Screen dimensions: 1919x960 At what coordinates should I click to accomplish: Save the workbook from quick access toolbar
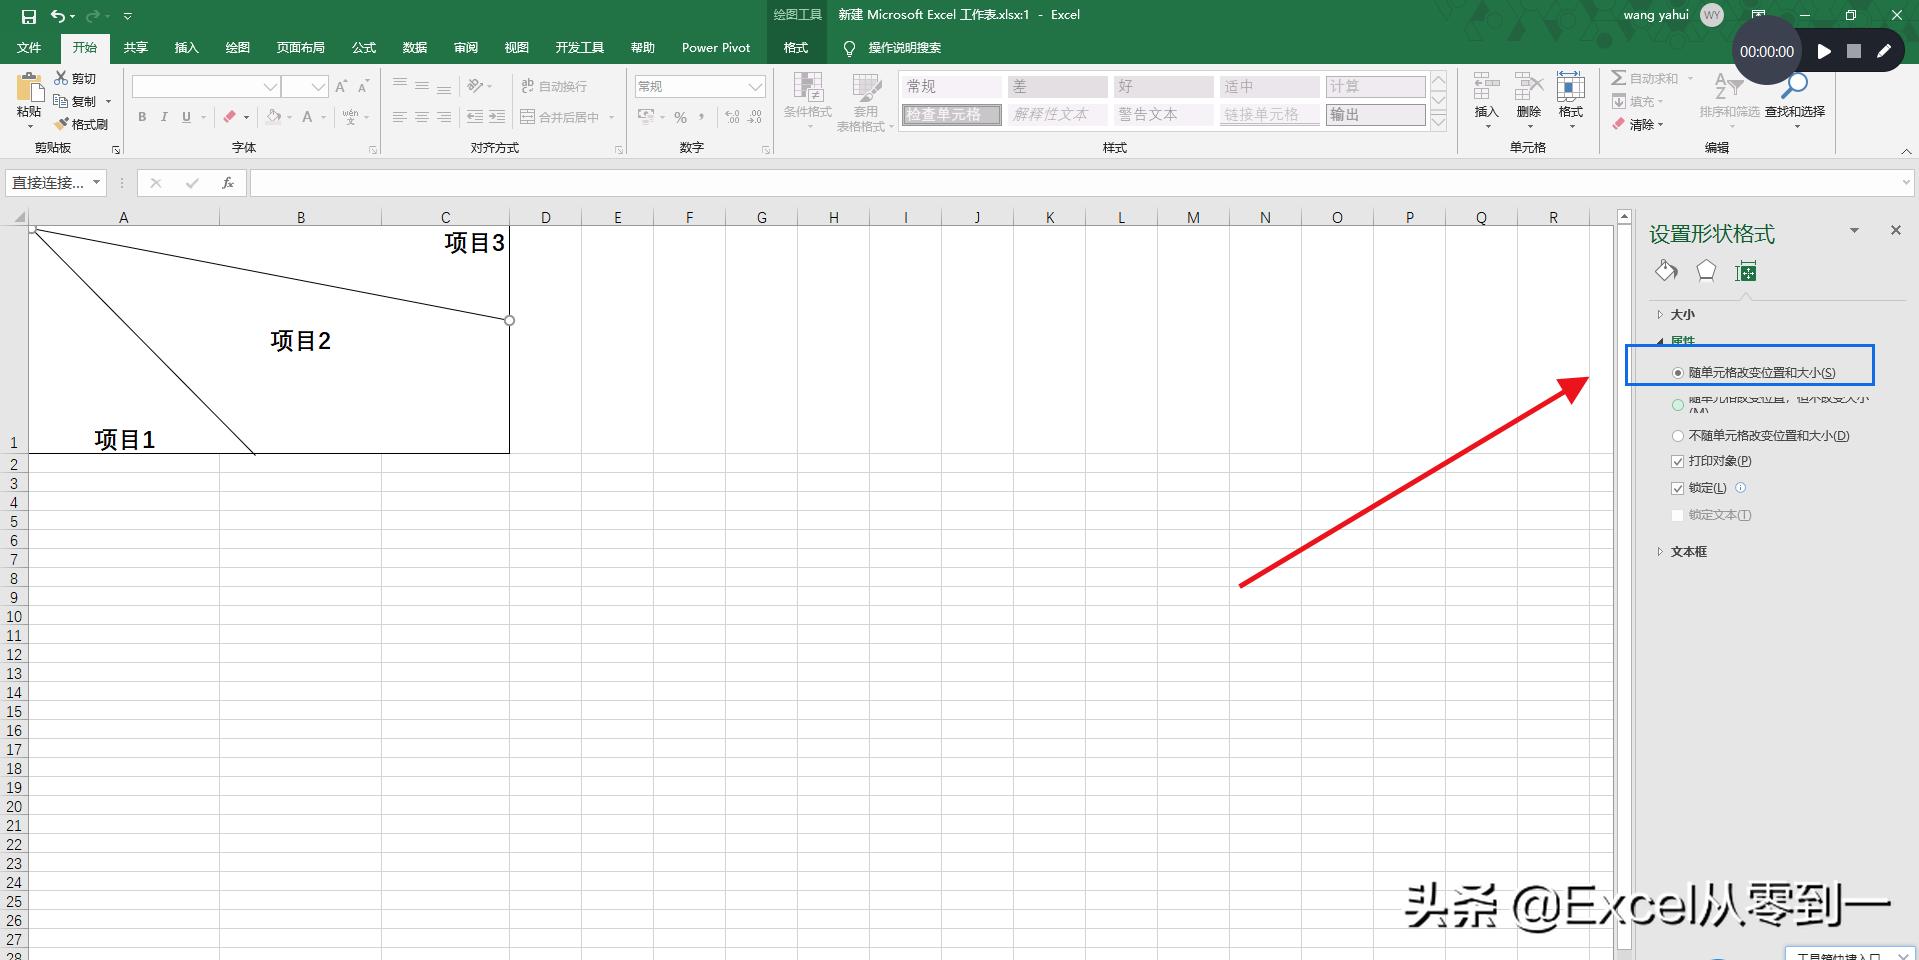[x=28, y=16]
